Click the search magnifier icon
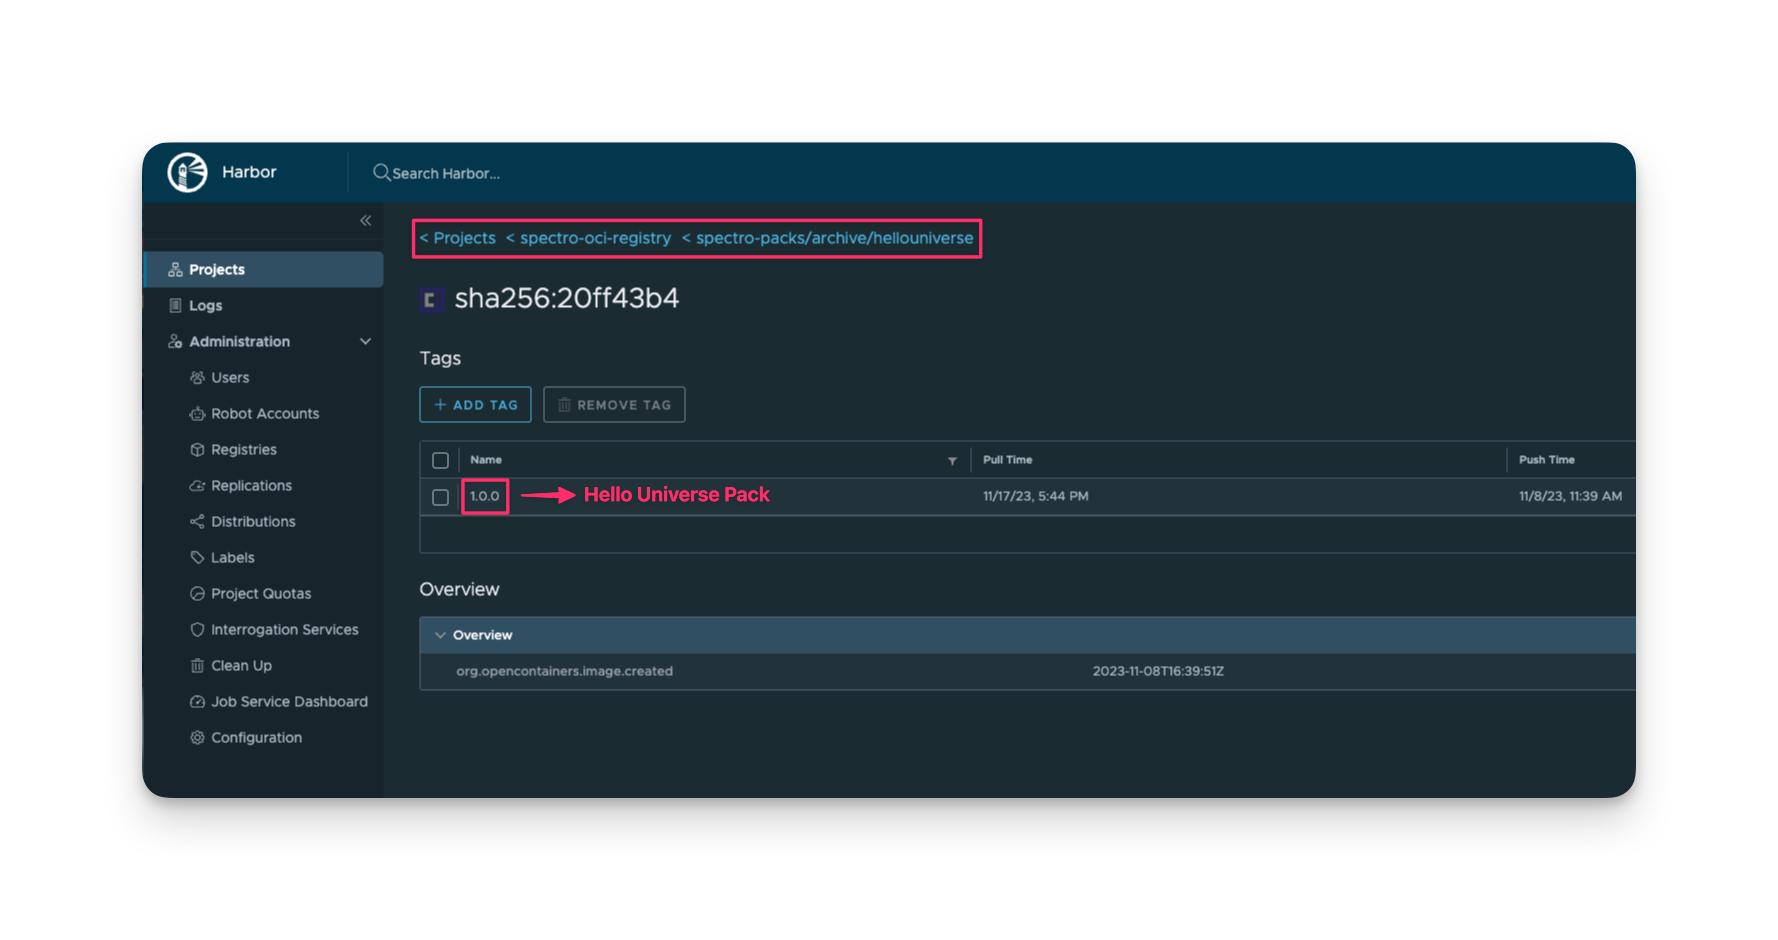This screenshot has width=1778, height=940. click(x=381, y=172)
